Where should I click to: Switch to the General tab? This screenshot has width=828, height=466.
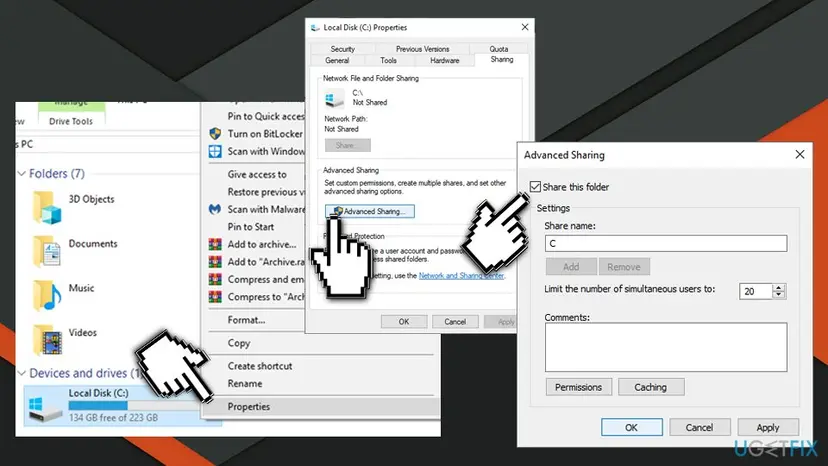pos(337,60)
